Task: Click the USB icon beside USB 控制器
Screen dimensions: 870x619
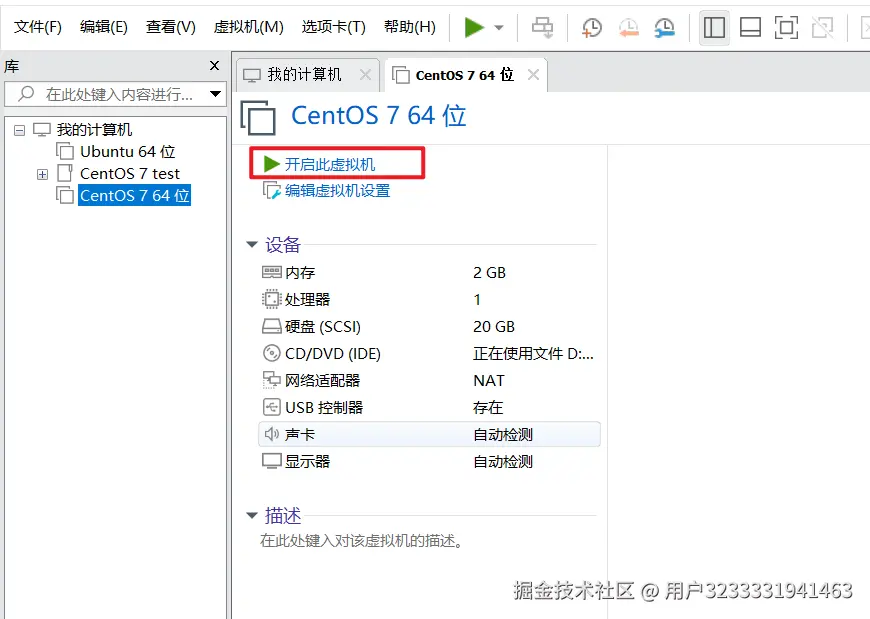Action: [271, 407]
